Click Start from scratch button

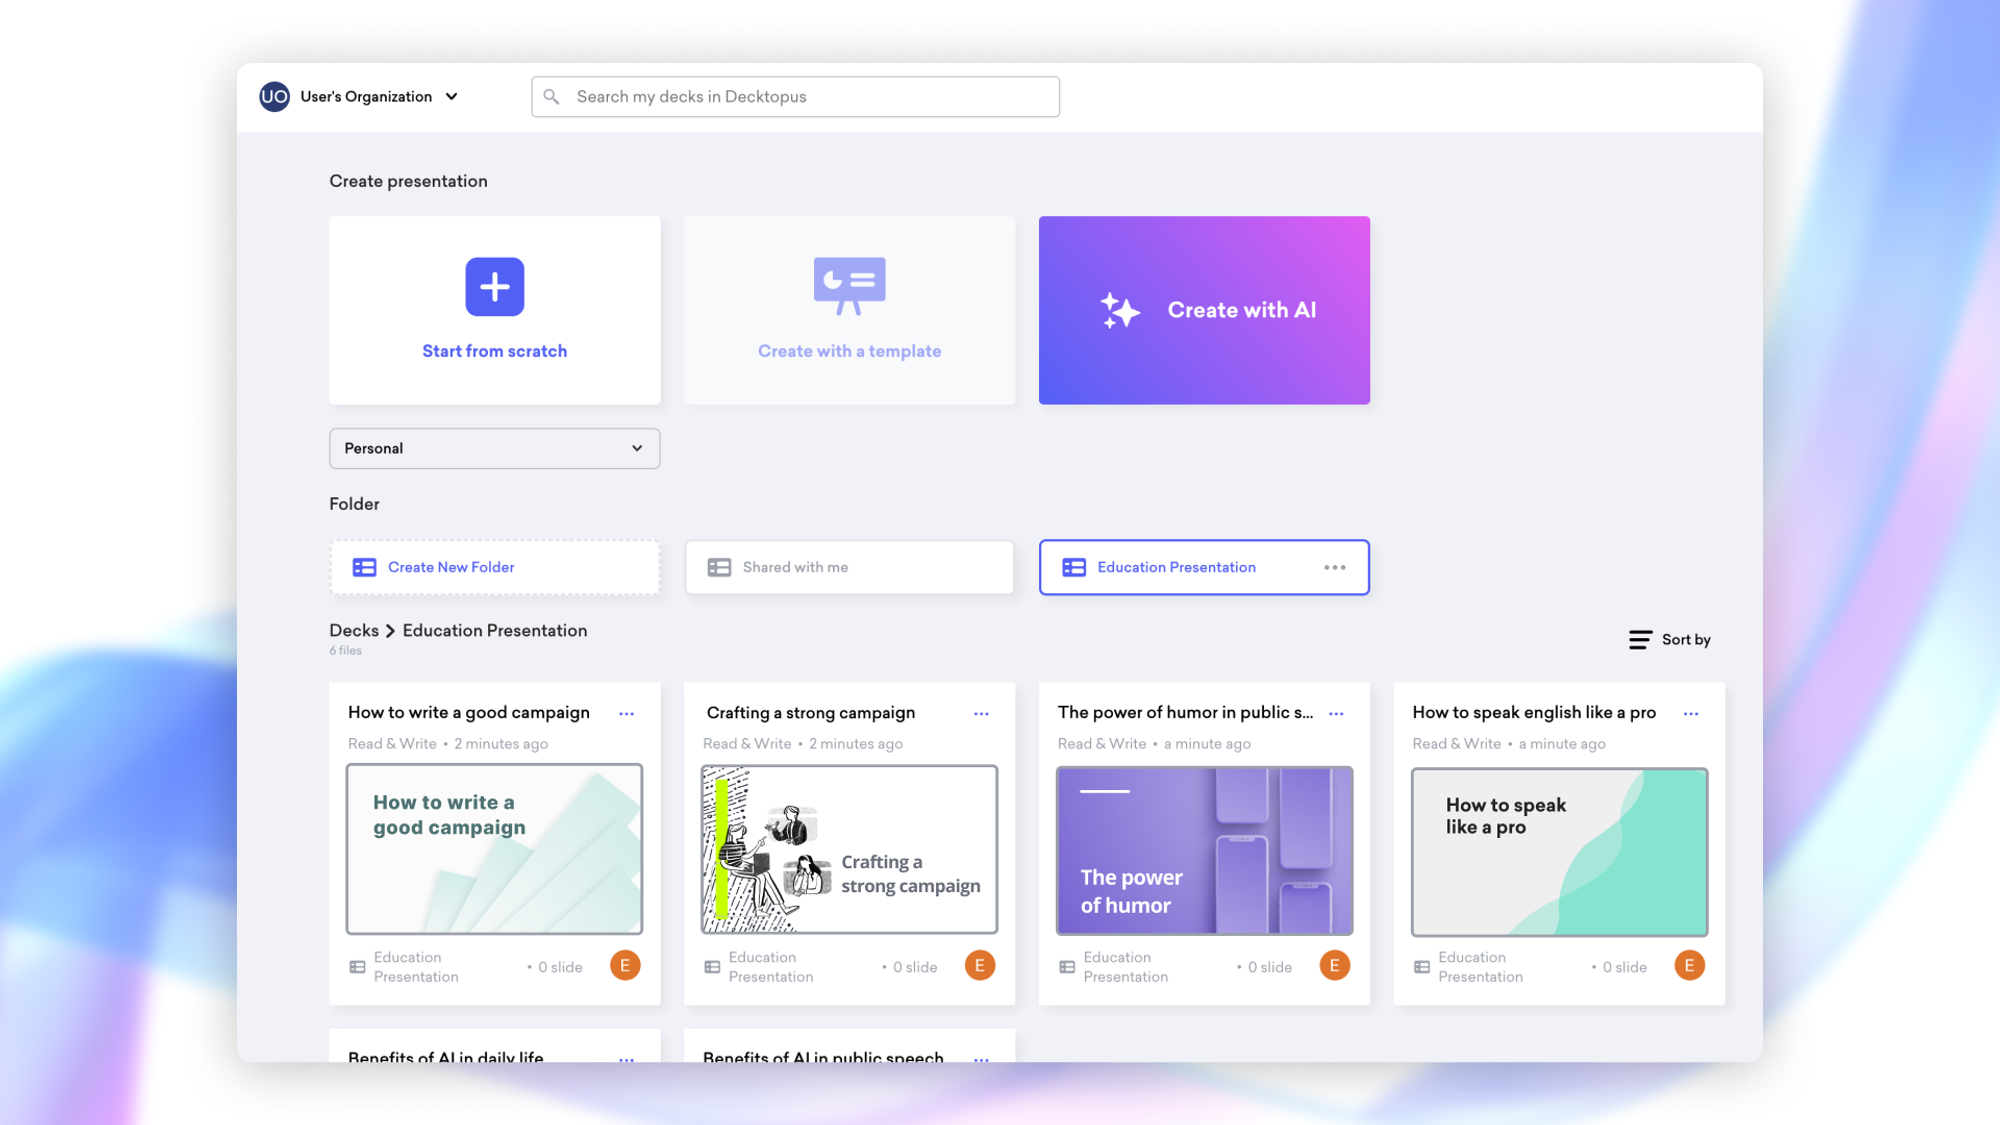point(495,309)
